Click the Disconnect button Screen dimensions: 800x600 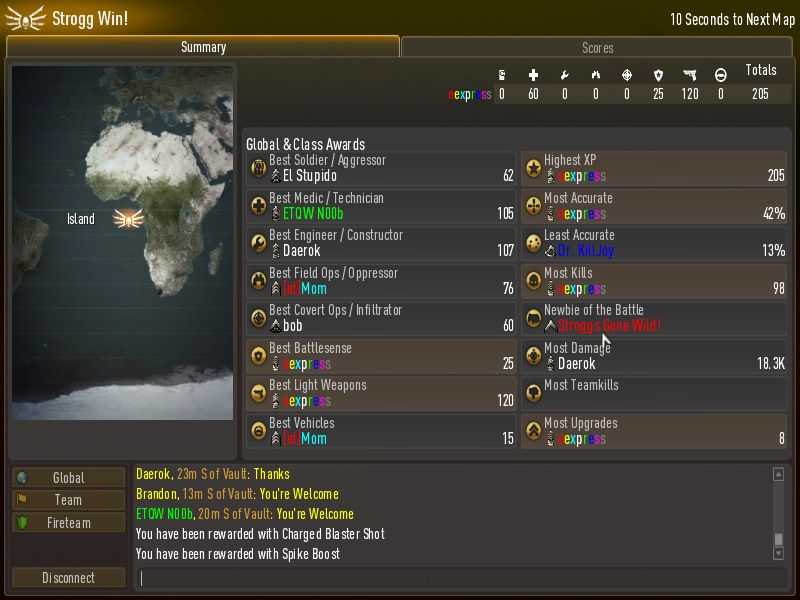(68, 578)
